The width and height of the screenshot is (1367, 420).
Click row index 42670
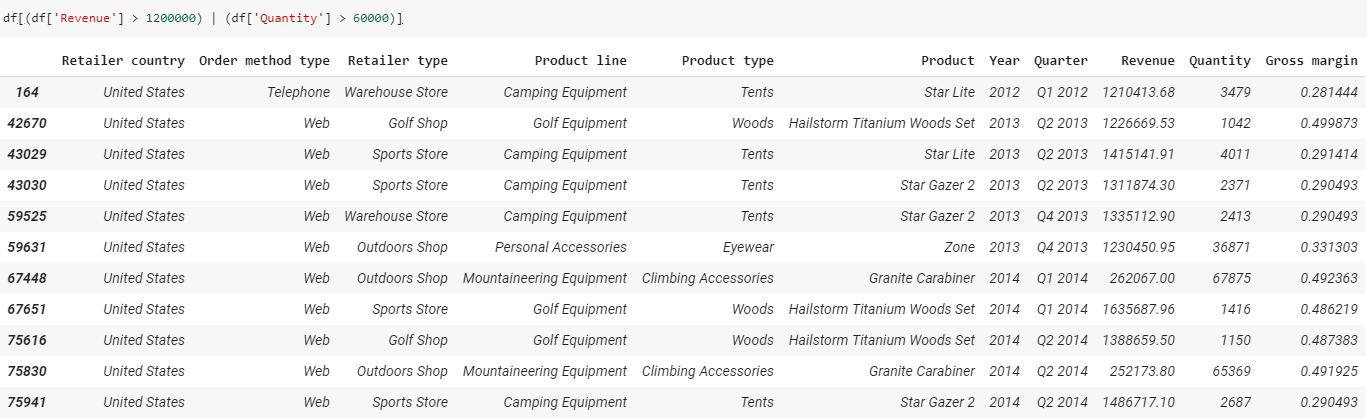[x=26, y=123]
